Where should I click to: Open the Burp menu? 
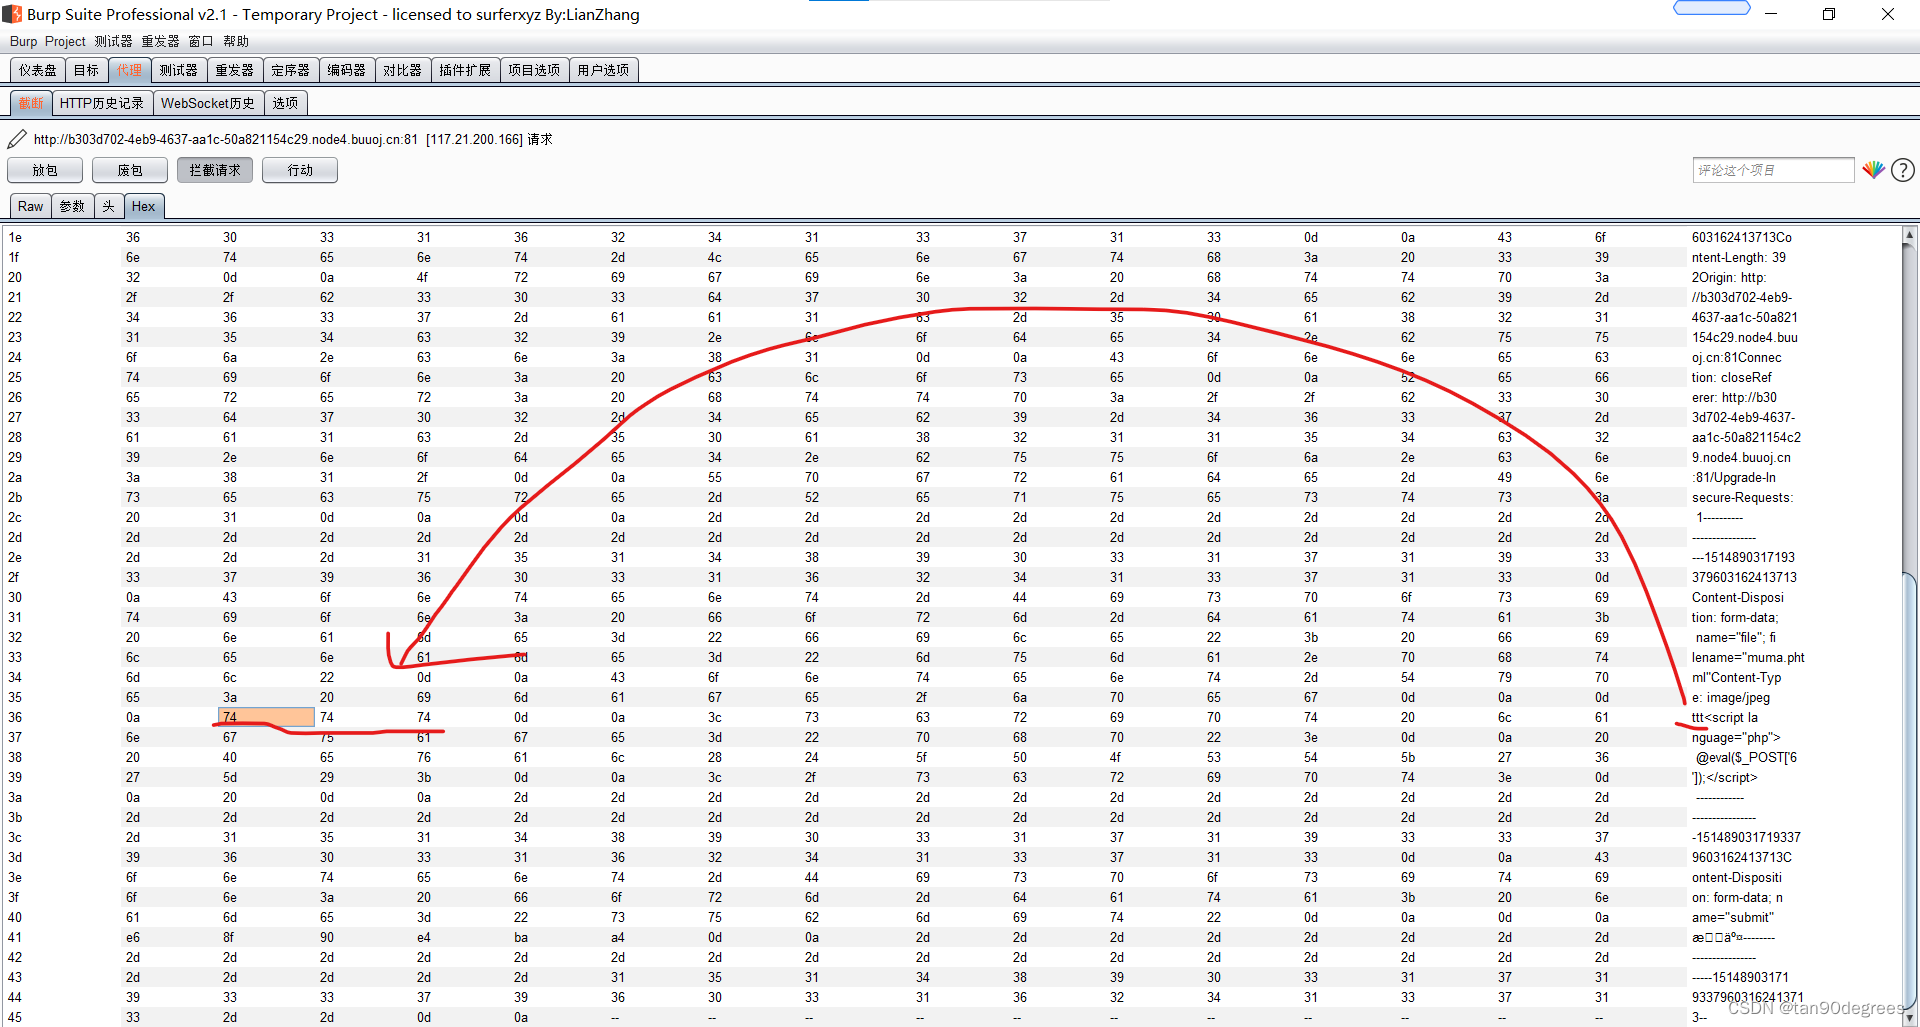(x=23, y=41)
